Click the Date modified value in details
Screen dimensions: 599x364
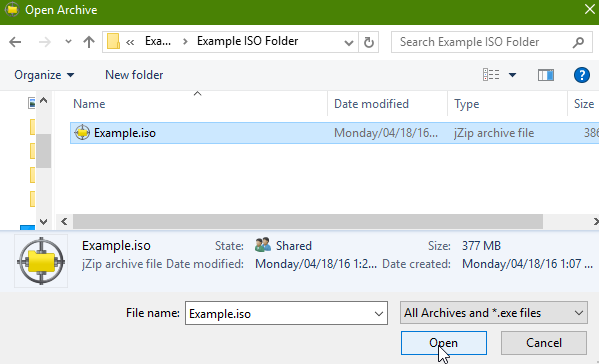tap(316, 264)
